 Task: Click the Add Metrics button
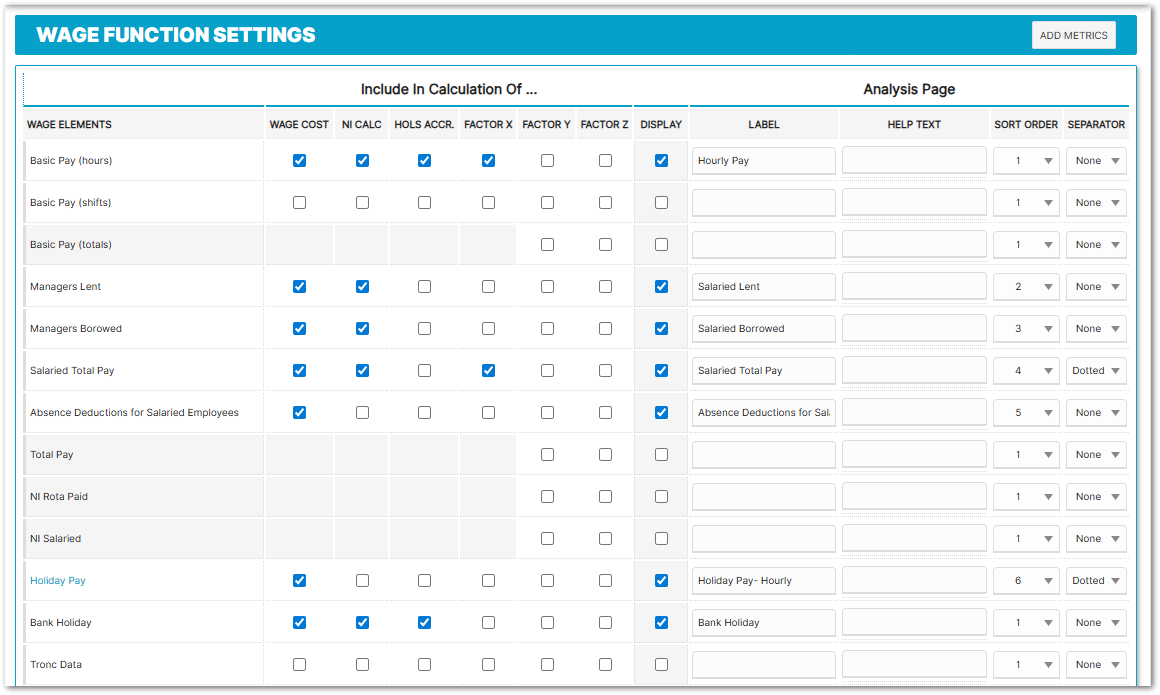coord(1073,35)
